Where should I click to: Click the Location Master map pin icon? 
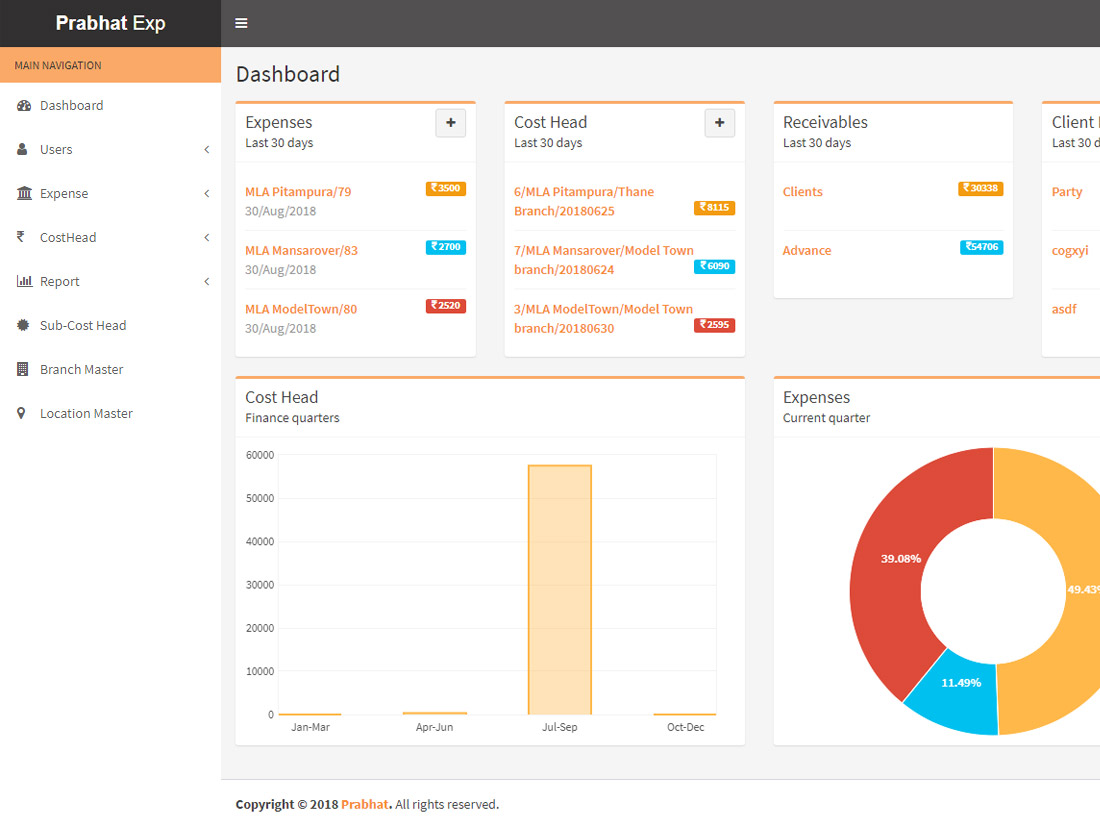click(21, 414)
